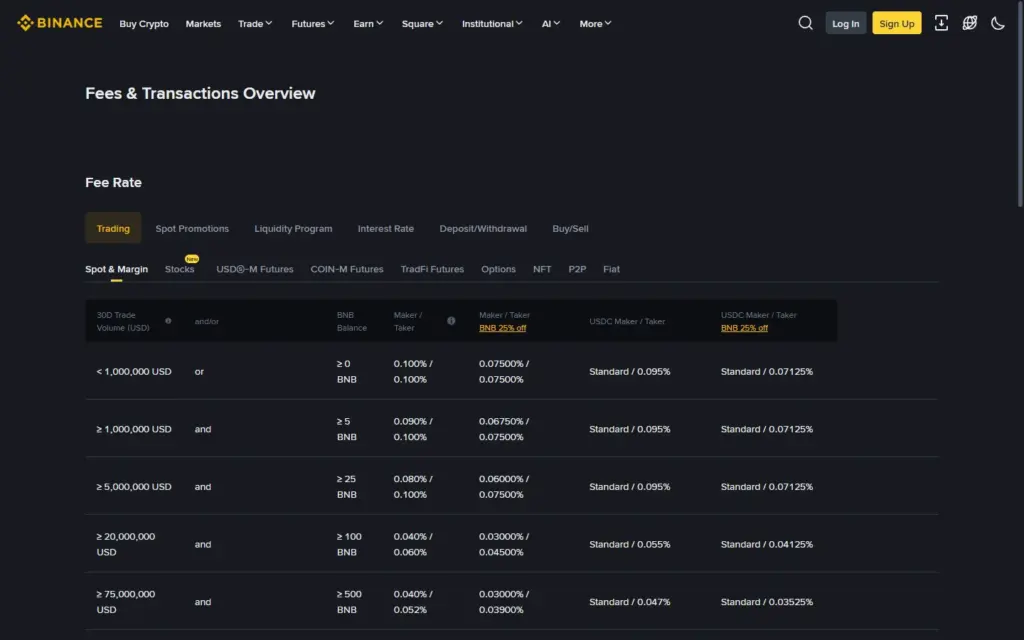Expand the AI dropdown menu
1024x640 pixels.
[x=551, y=24]
